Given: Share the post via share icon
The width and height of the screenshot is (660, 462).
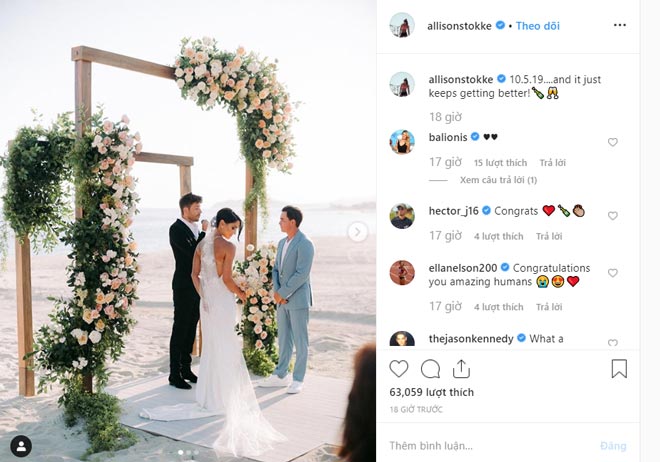Looking at the screenshot, I should [461, 369].
